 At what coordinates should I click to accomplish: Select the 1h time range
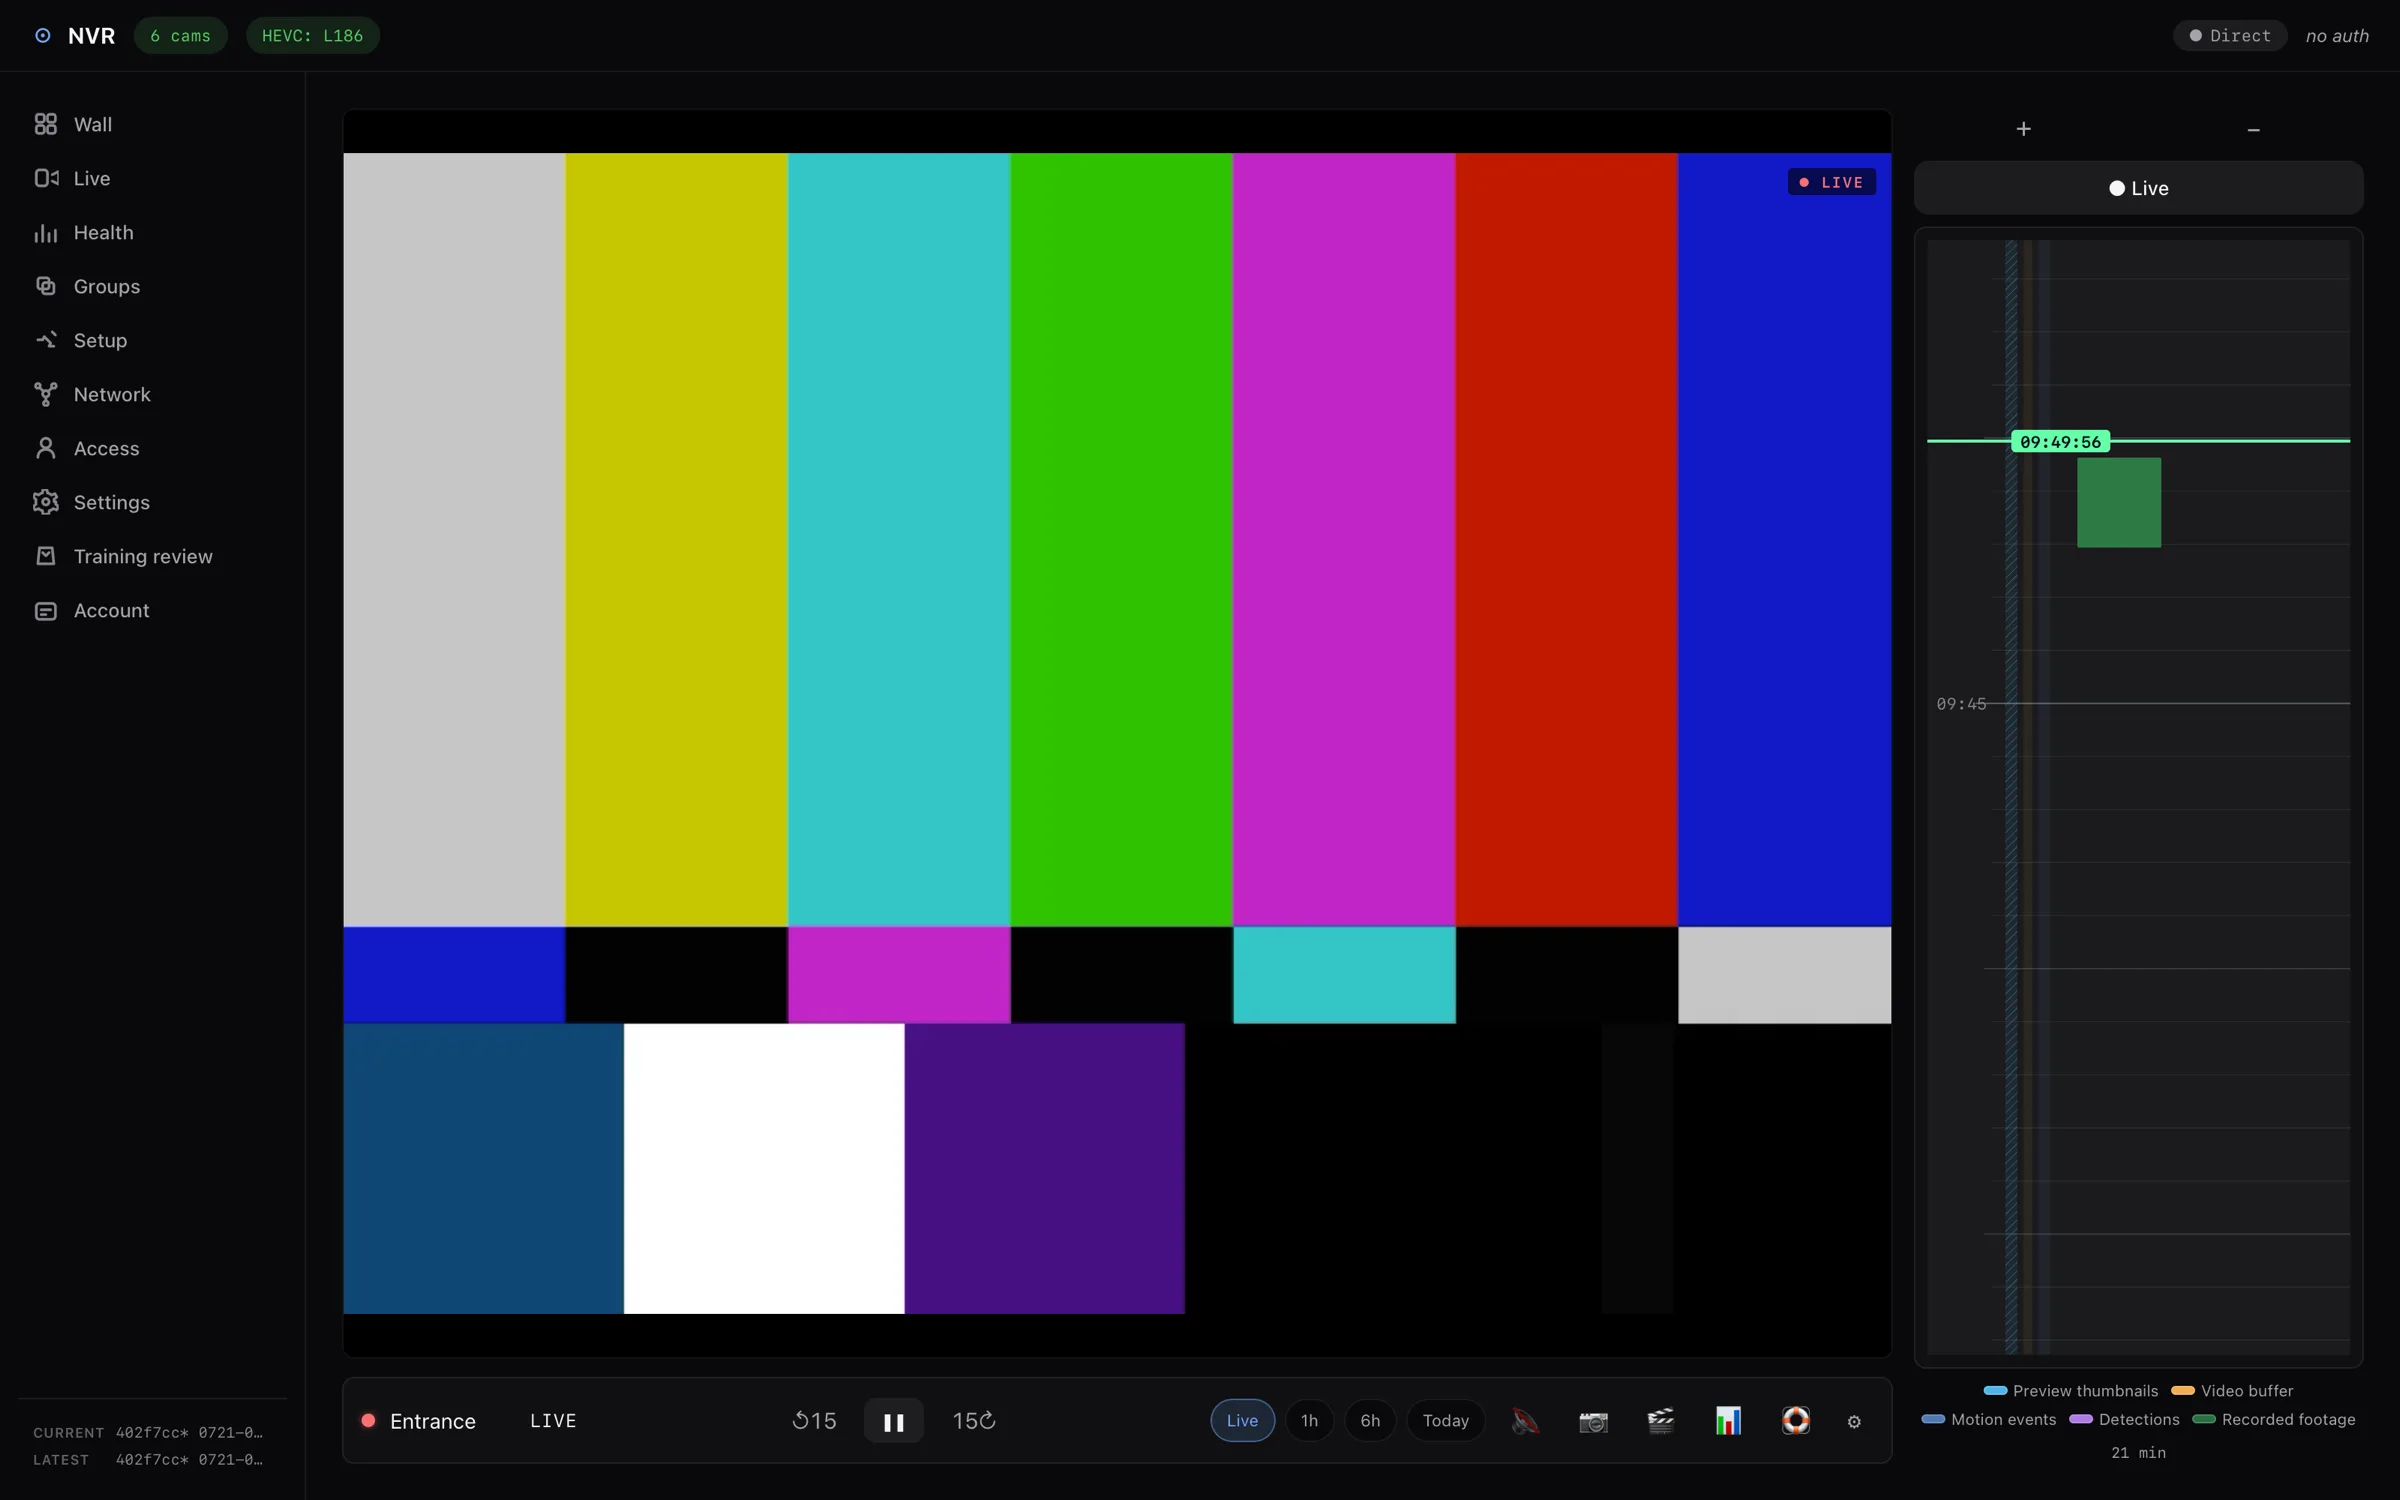(x=1309, y=1420)
